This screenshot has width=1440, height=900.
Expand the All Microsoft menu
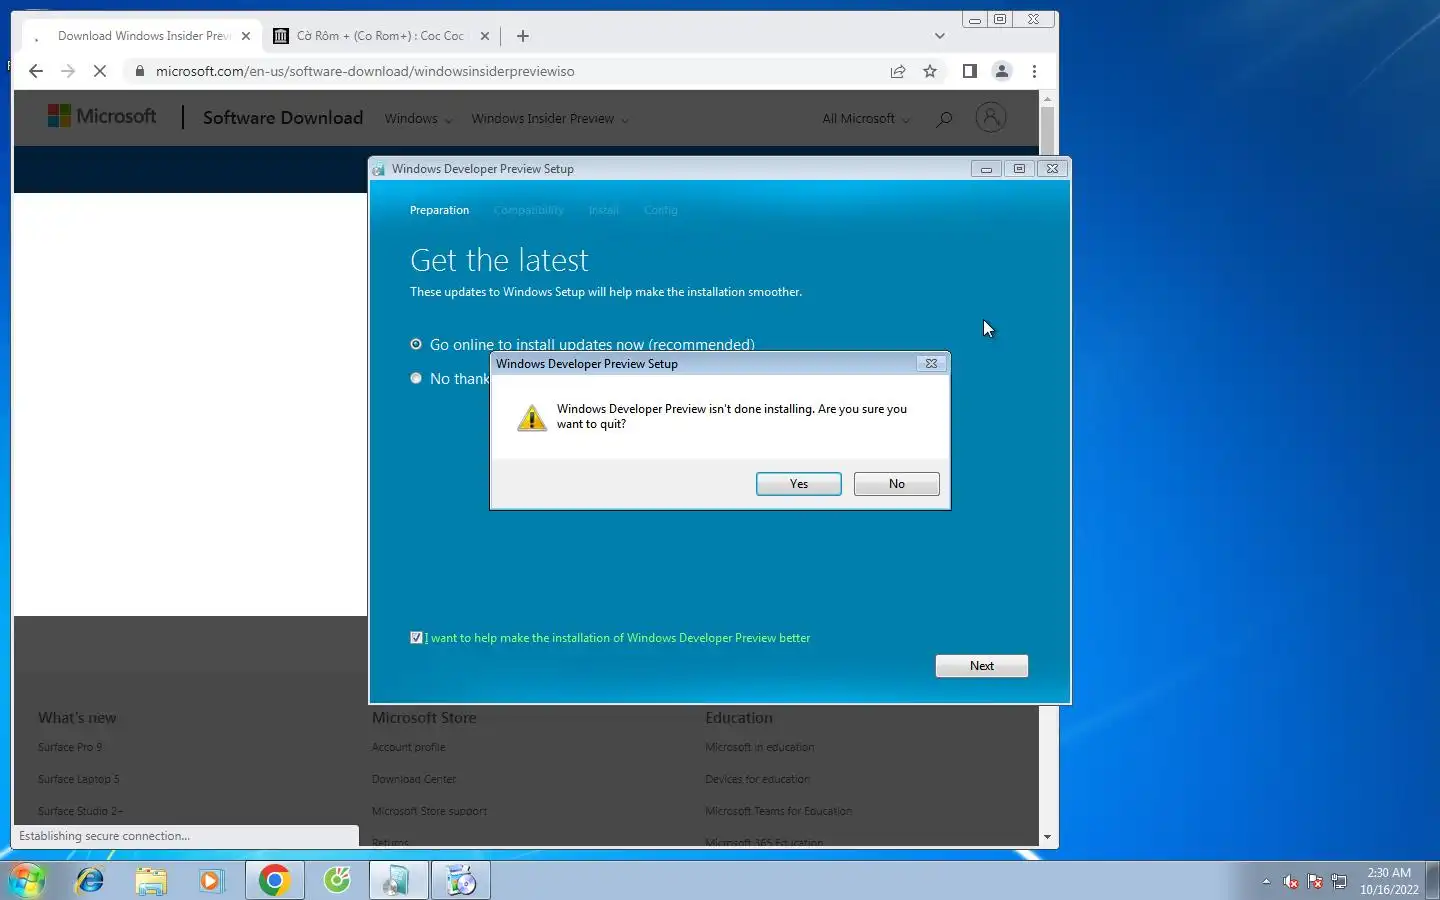pyautogui.click(x=866, y=119)
